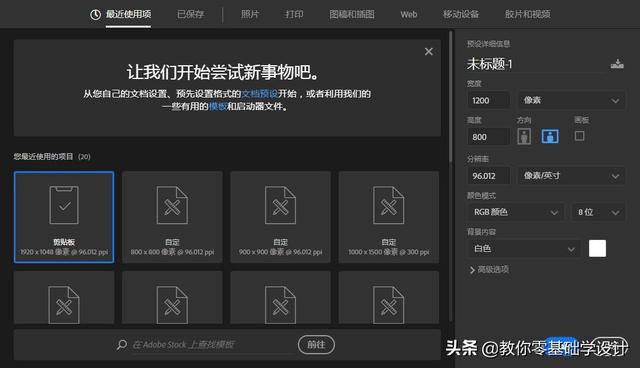Expand 高级选项 advanced options
The height and width of the screenshot is (368, 640).
[489, 270]
